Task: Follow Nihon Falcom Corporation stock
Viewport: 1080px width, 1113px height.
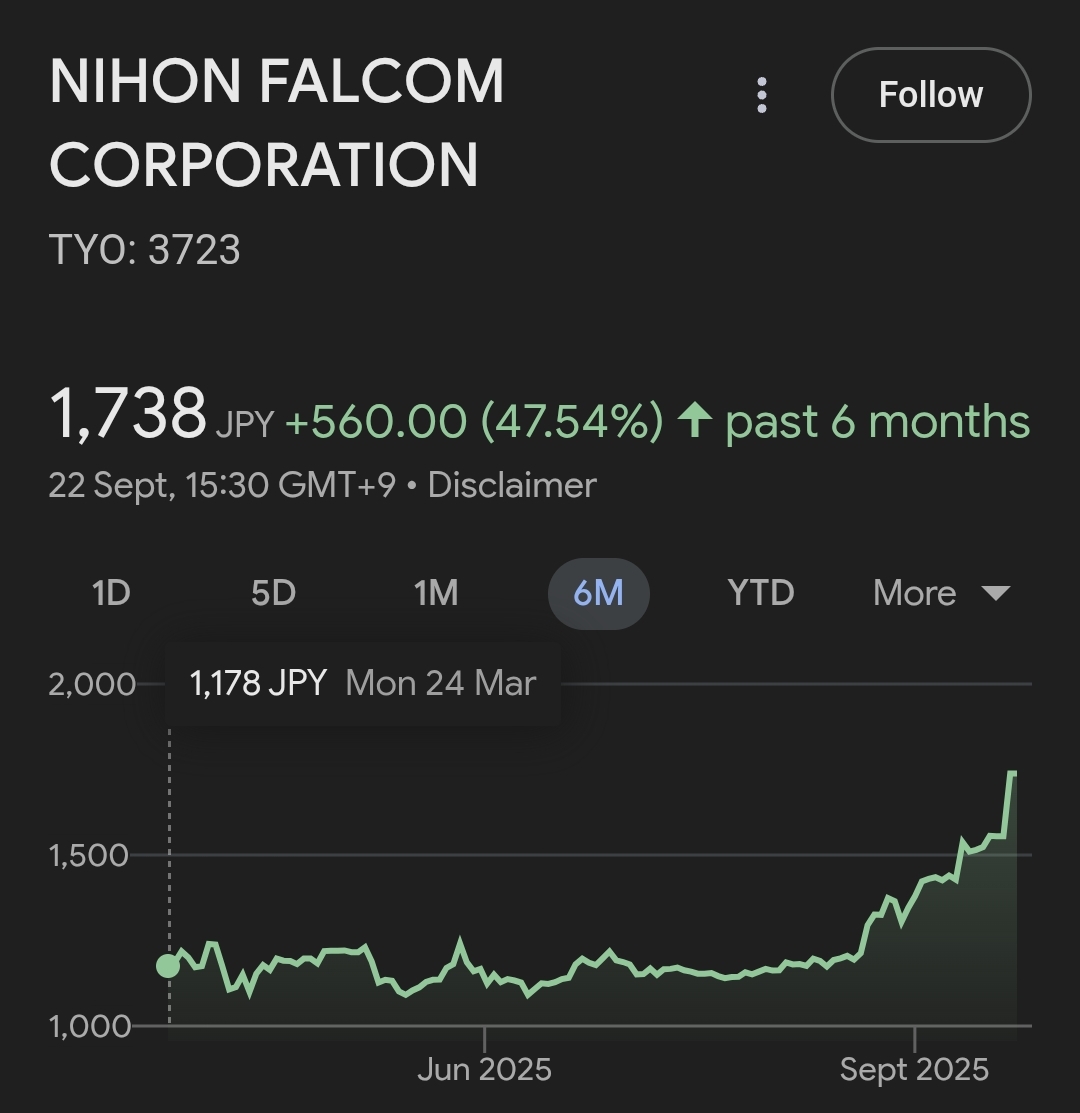Action: tap(930, 95)
